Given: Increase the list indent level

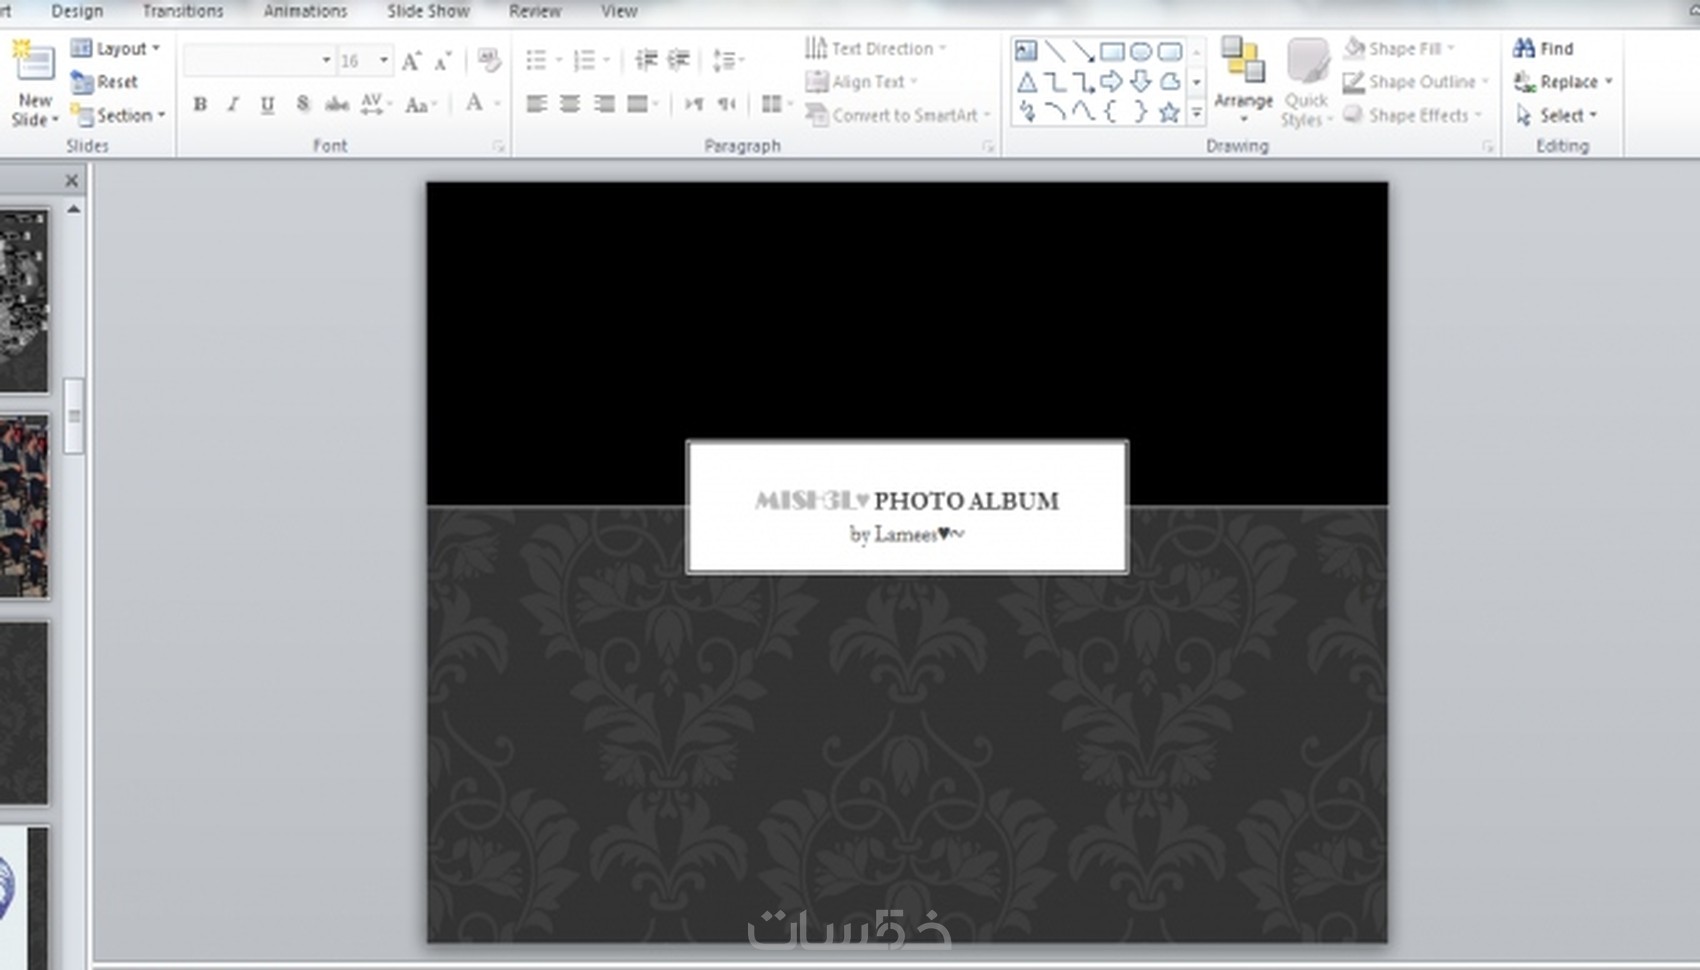Looking at the screenshot, I should coord(679,61).
